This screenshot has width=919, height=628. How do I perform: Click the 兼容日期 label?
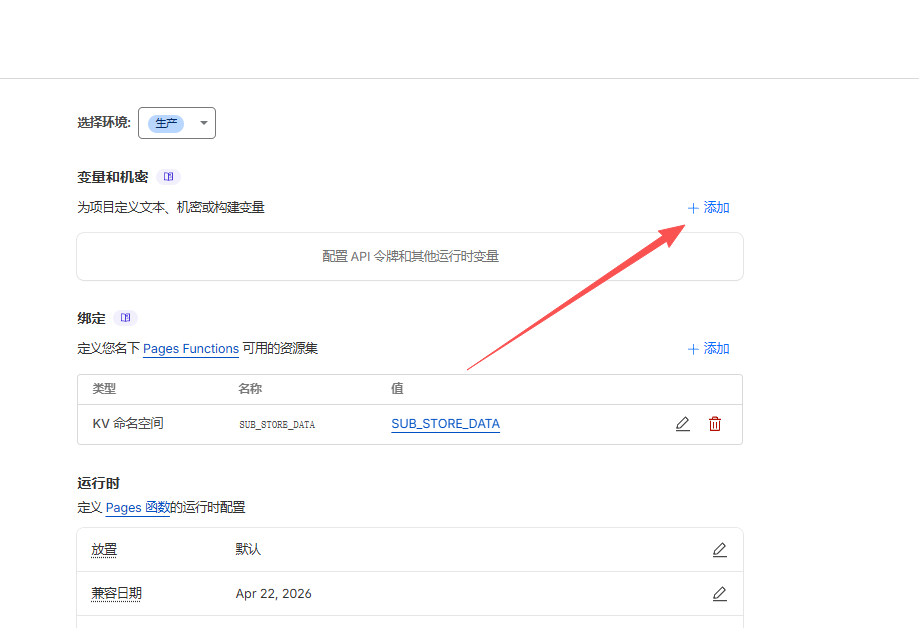[x=117, y=593]
